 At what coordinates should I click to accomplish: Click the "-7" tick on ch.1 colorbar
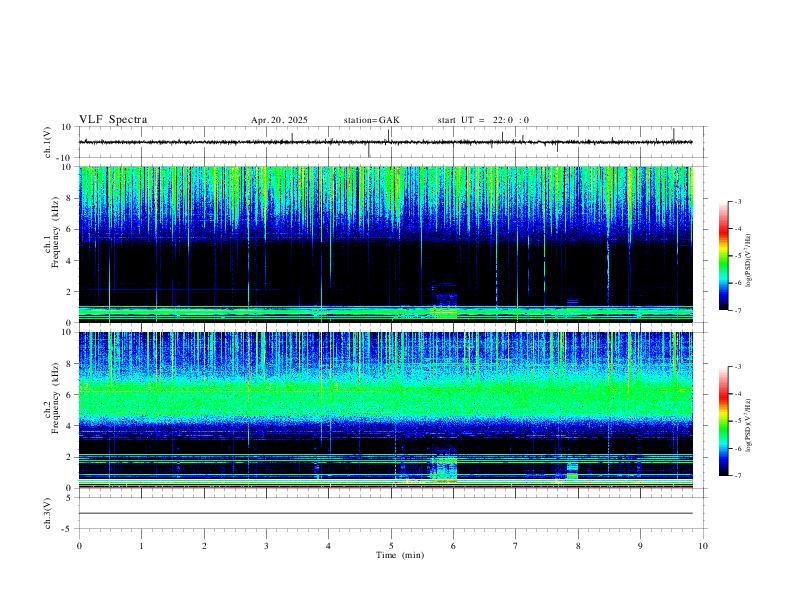pos(737,311)
